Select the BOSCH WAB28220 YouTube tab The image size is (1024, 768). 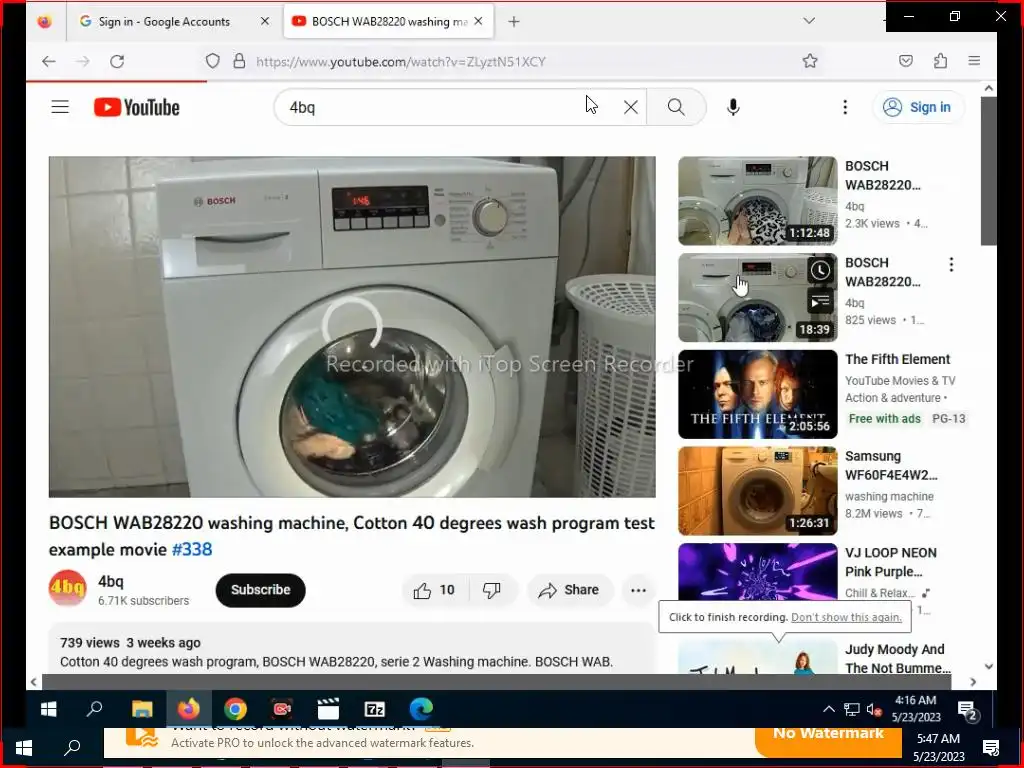point(389,22)
